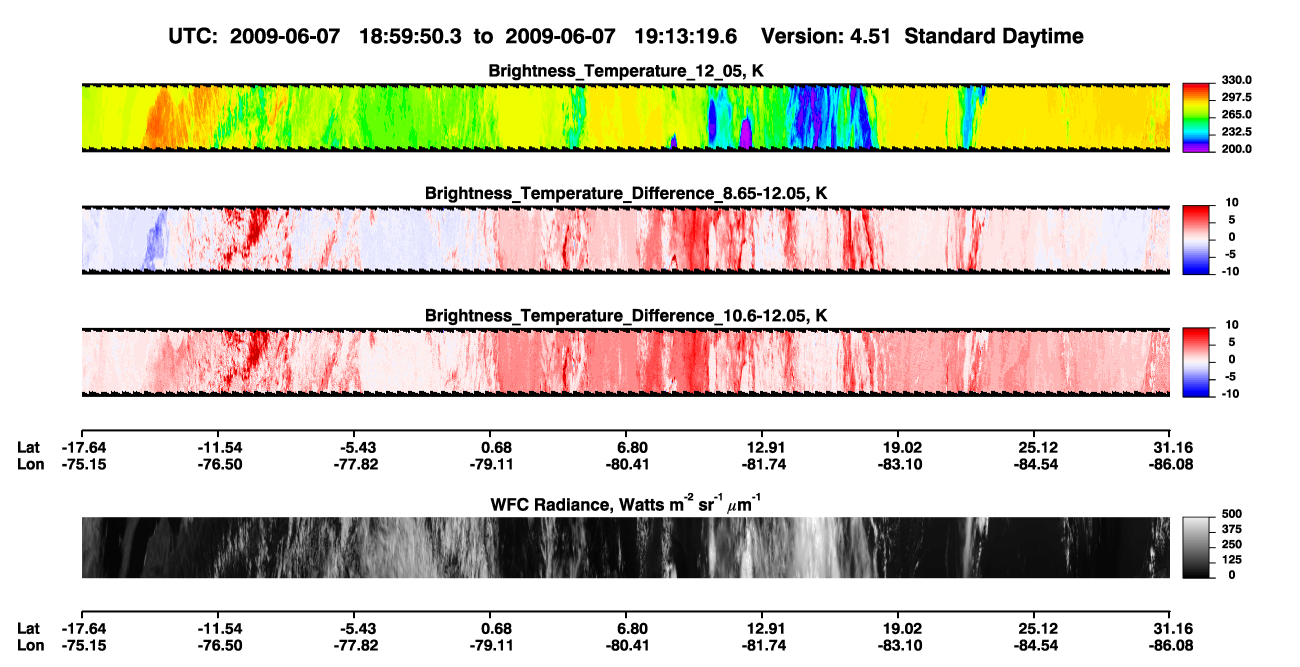
Task: Click latitude -5.43 on the axis above the WFC title
Action: 356,447
